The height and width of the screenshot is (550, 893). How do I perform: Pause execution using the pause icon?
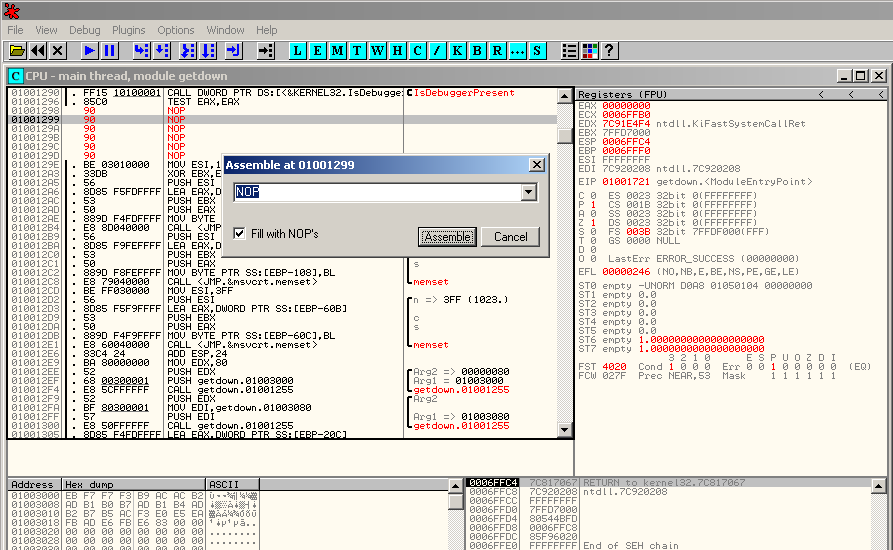click(x=110, y=50)
